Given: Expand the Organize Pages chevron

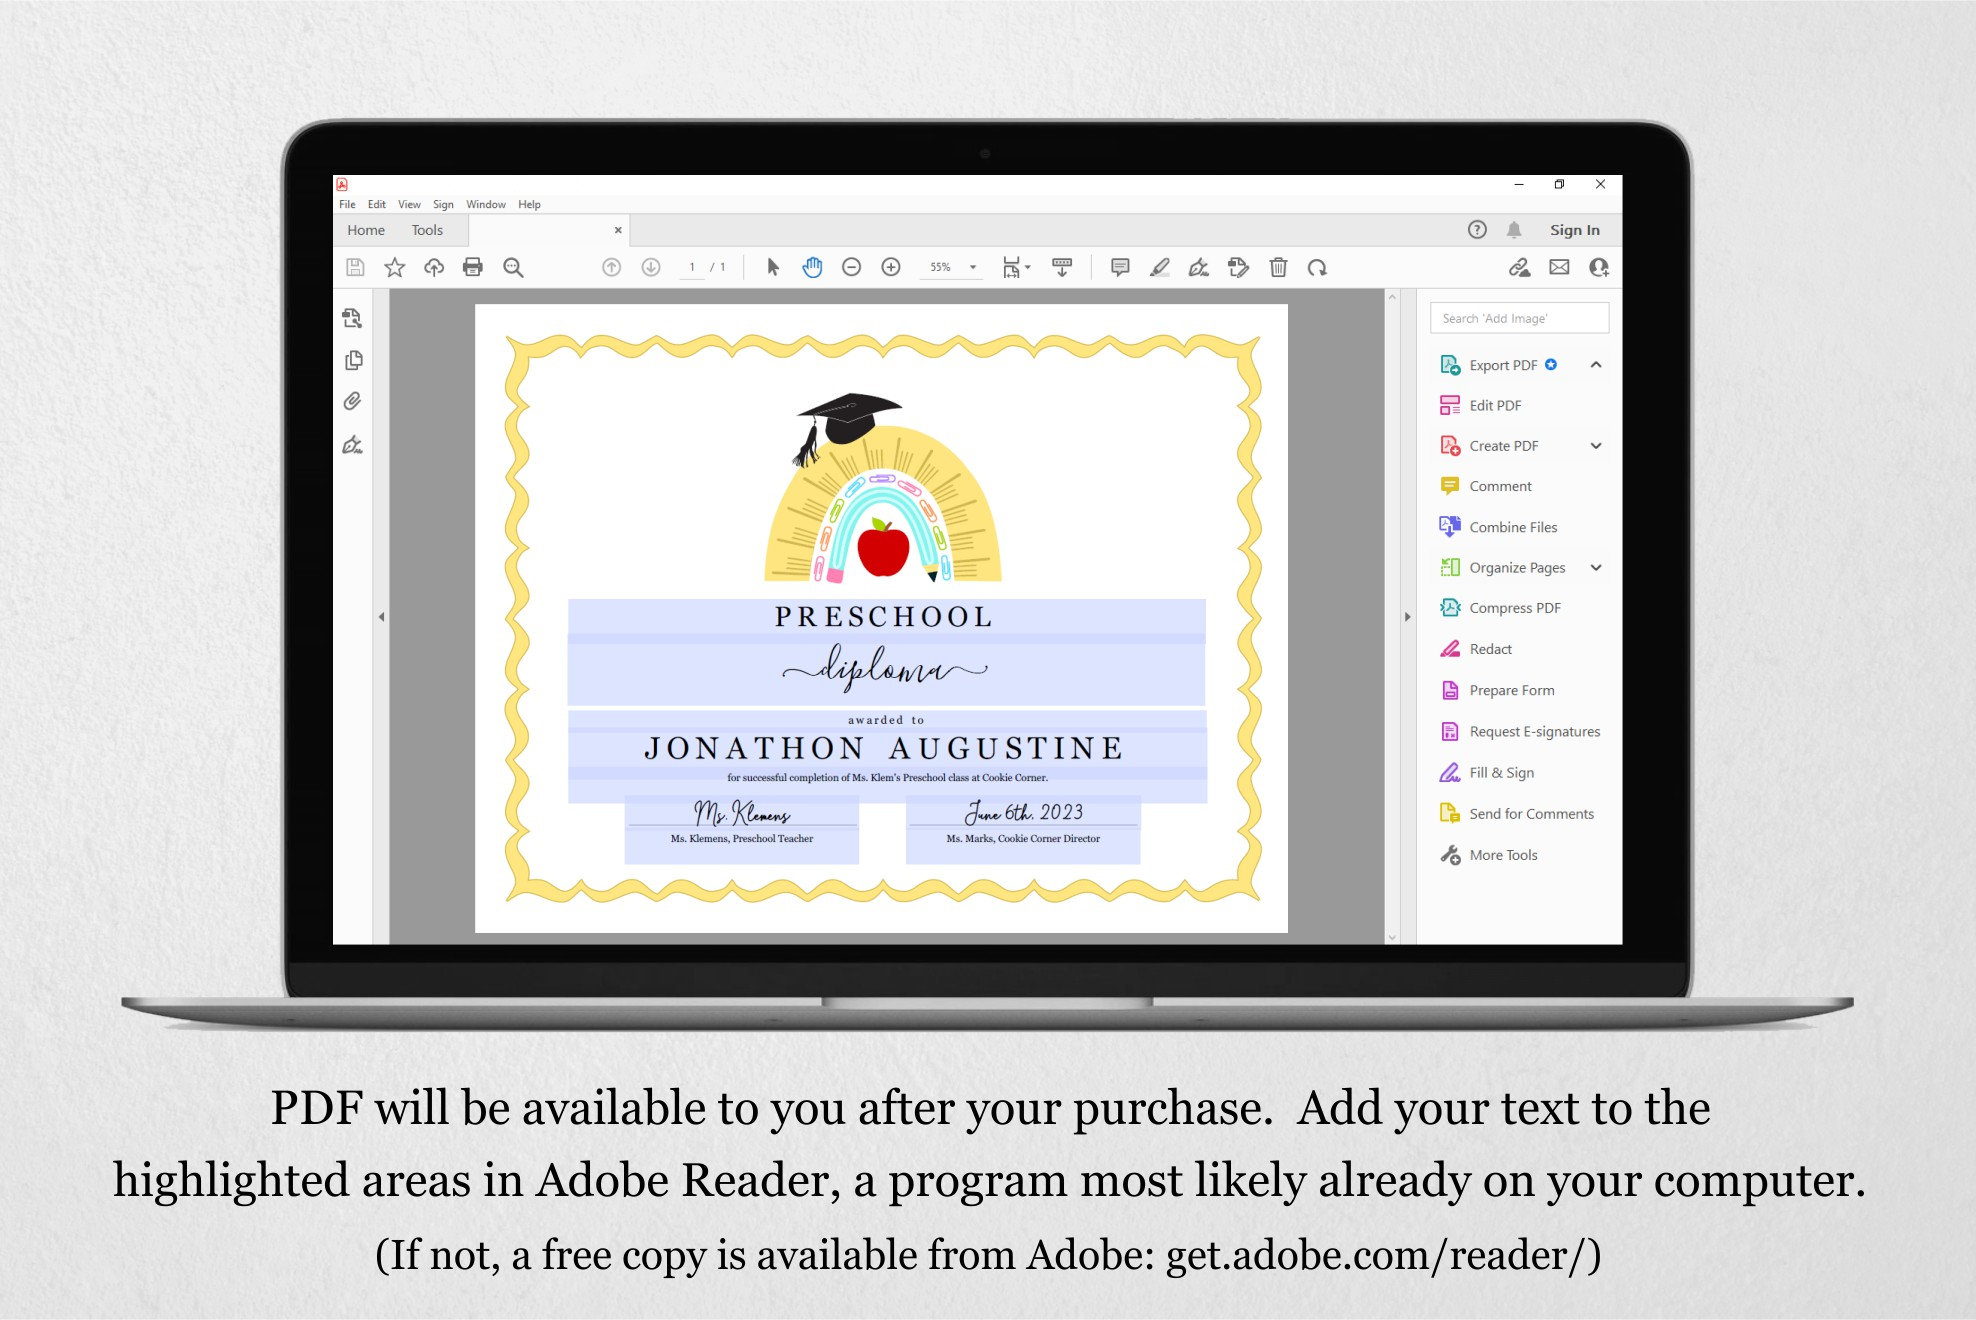Looking at the screenshot, I should tap(1597, 567).
